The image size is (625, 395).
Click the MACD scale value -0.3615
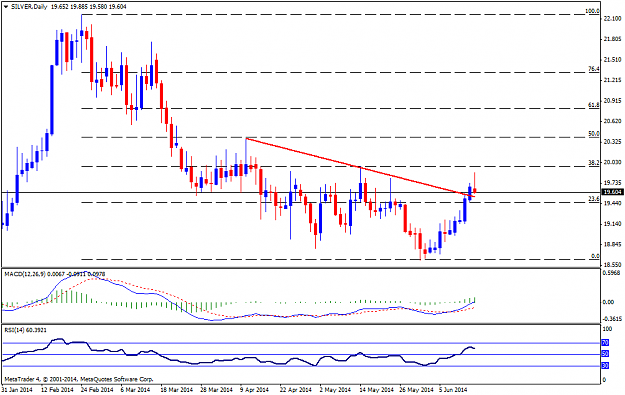click(x=612, y=319)
